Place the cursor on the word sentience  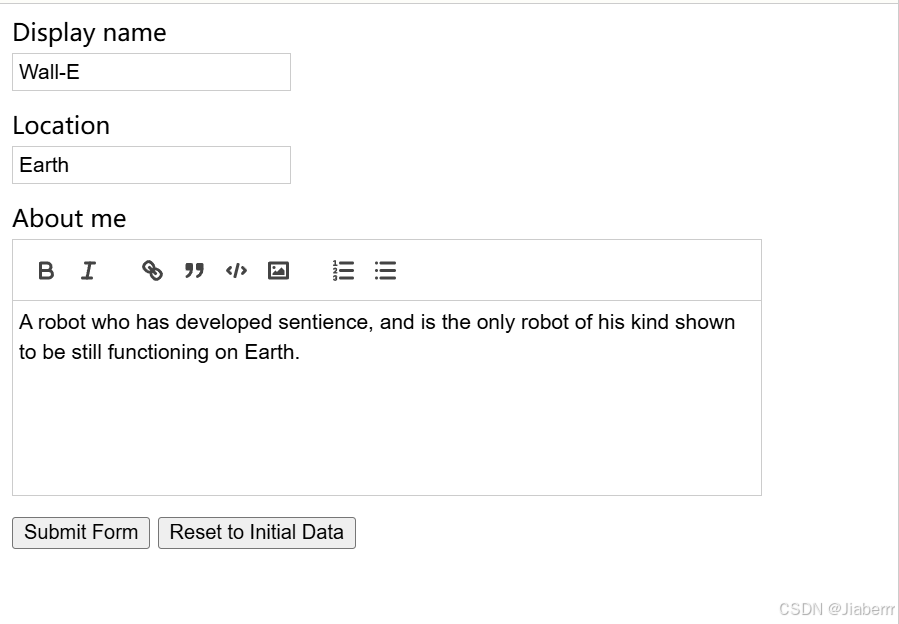(325, 322)
